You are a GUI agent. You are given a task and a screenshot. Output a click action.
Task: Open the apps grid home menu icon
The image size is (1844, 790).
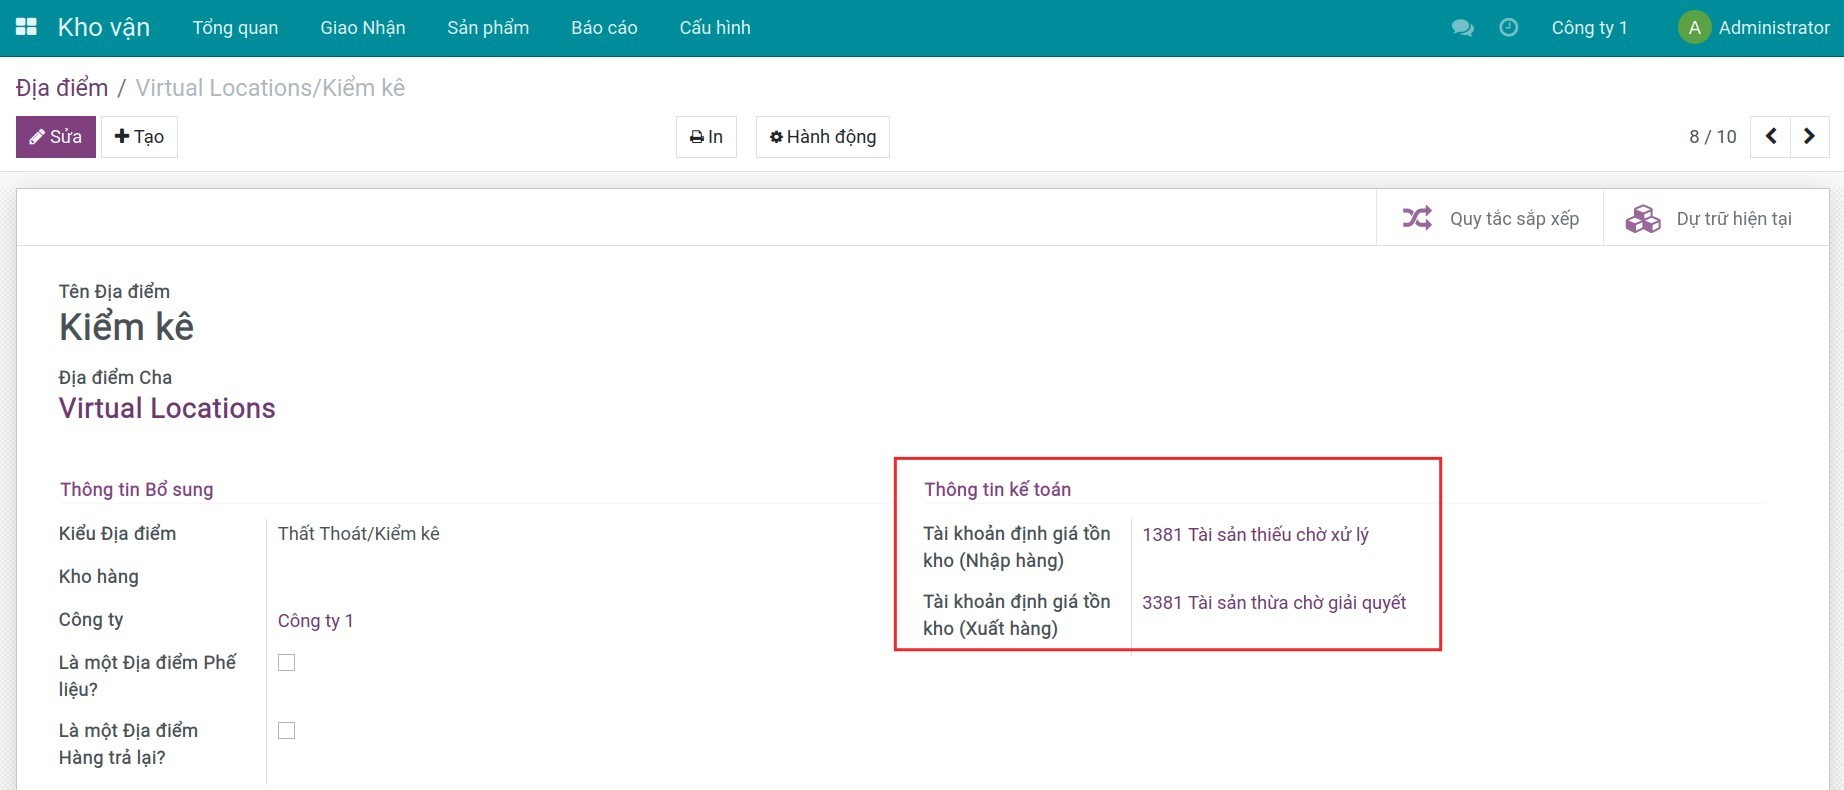27,27
